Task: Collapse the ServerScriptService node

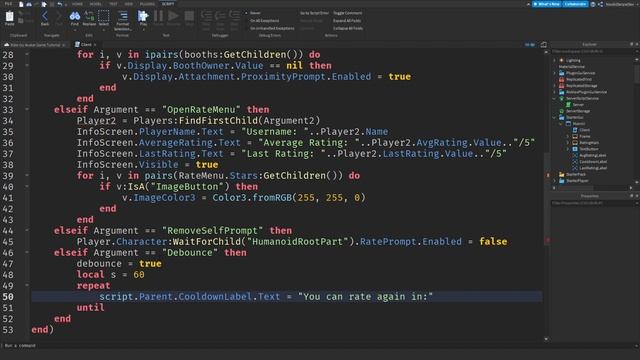Action: click(554, 98)
